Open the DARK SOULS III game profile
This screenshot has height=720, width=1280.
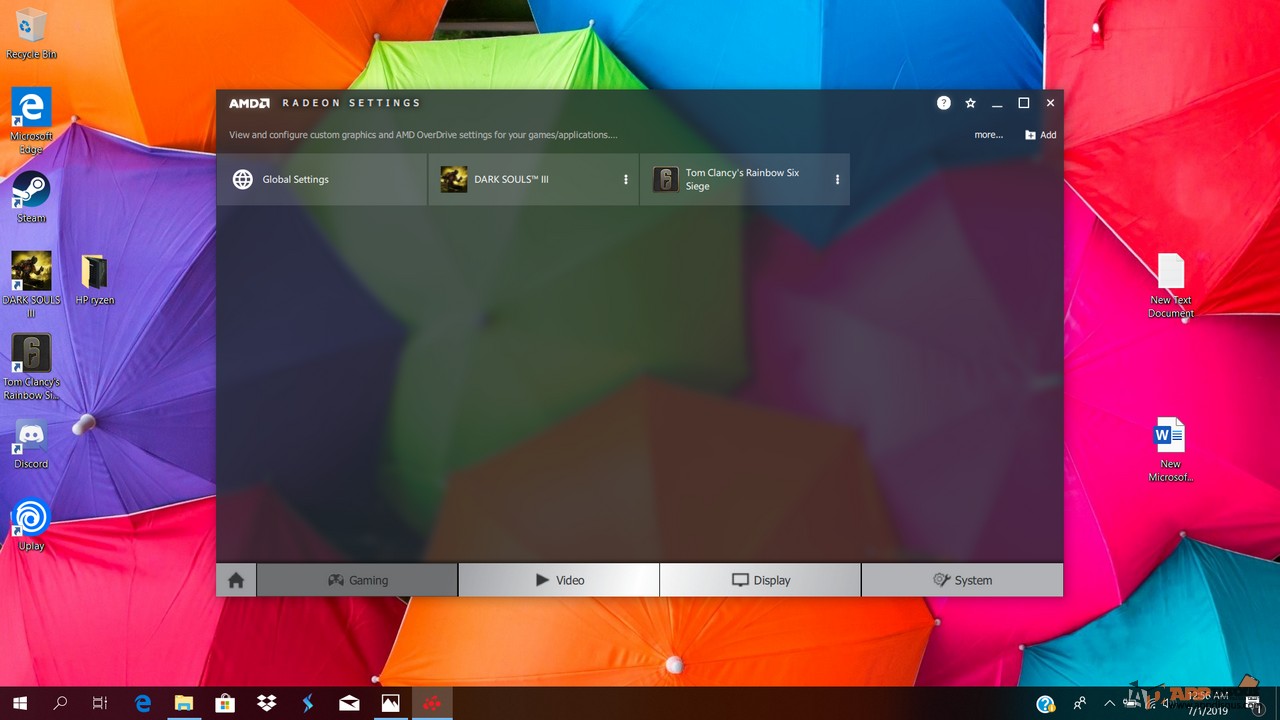click(533, 179)
